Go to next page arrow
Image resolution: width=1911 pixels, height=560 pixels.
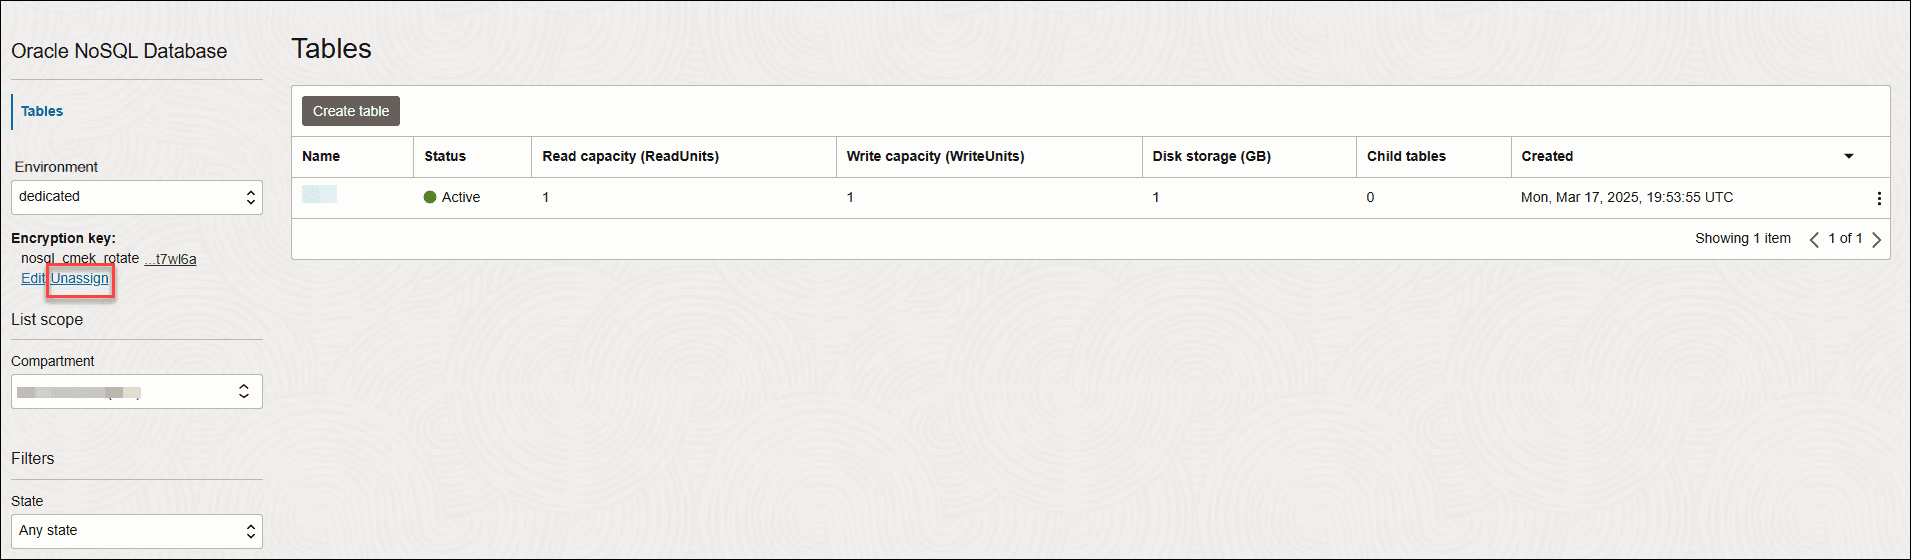(x=1877, y=239)
